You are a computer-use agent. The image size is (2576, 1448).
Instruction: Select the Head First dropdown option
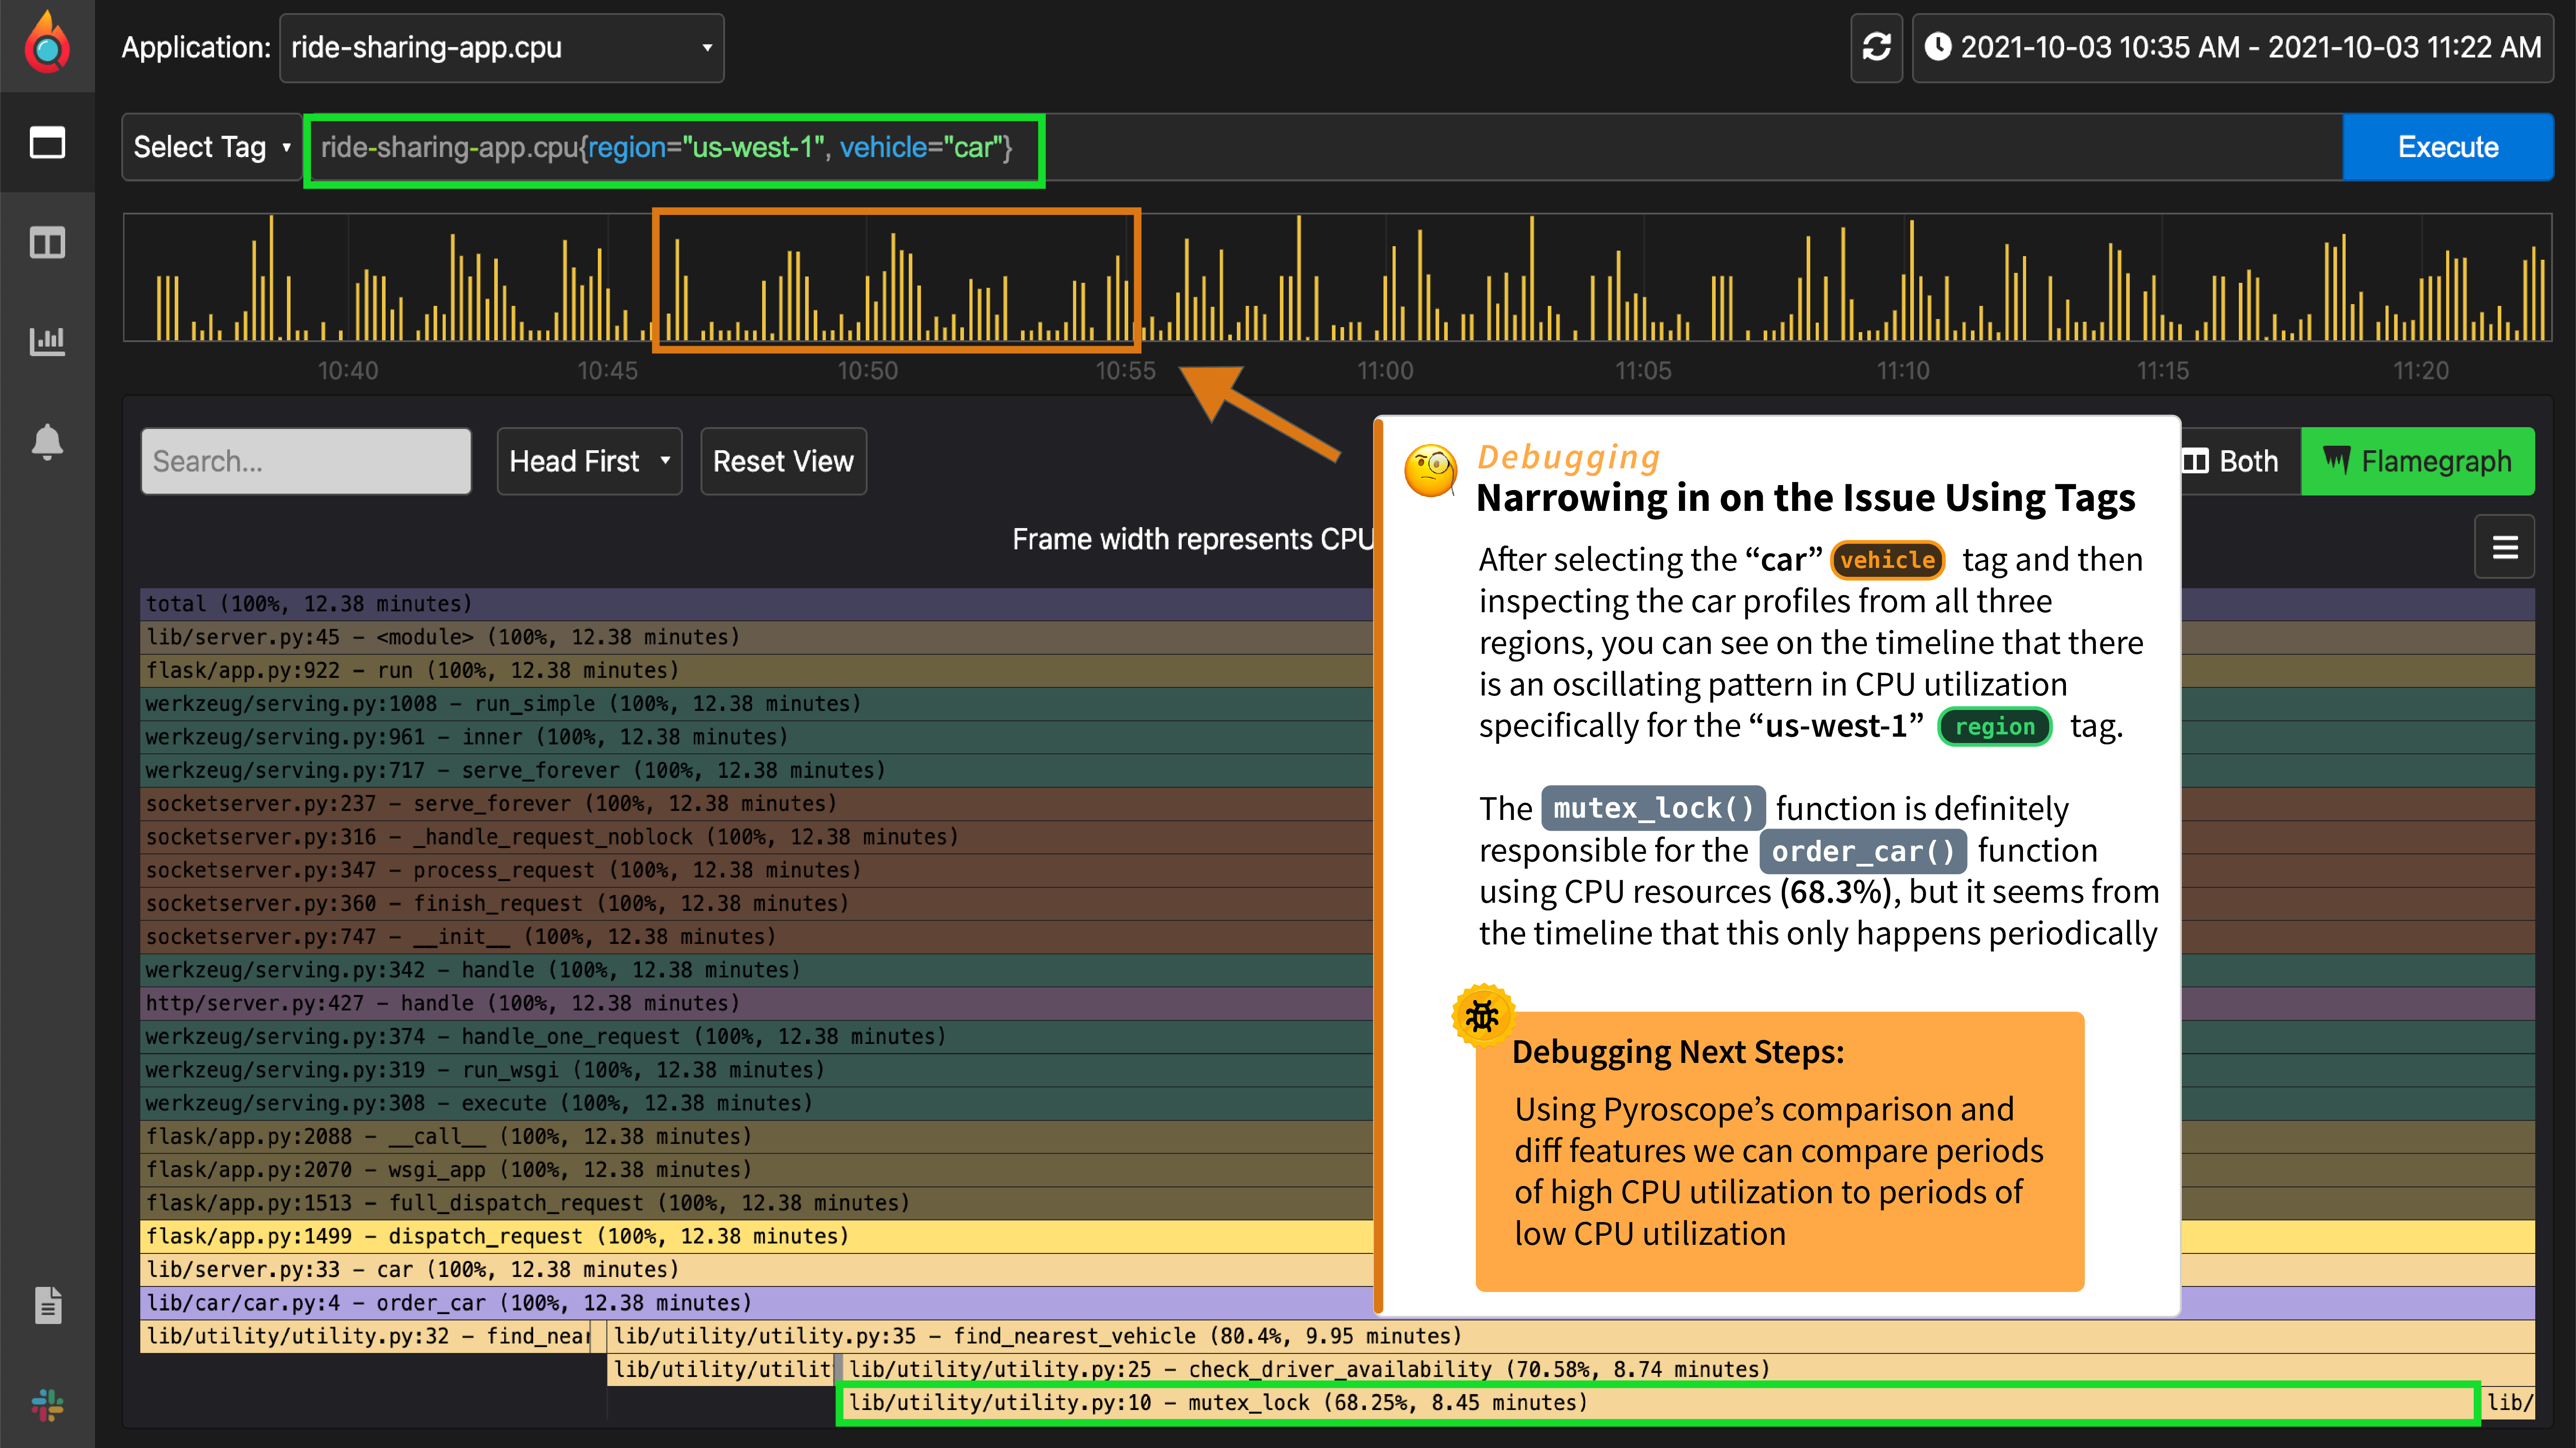point(586,462)
